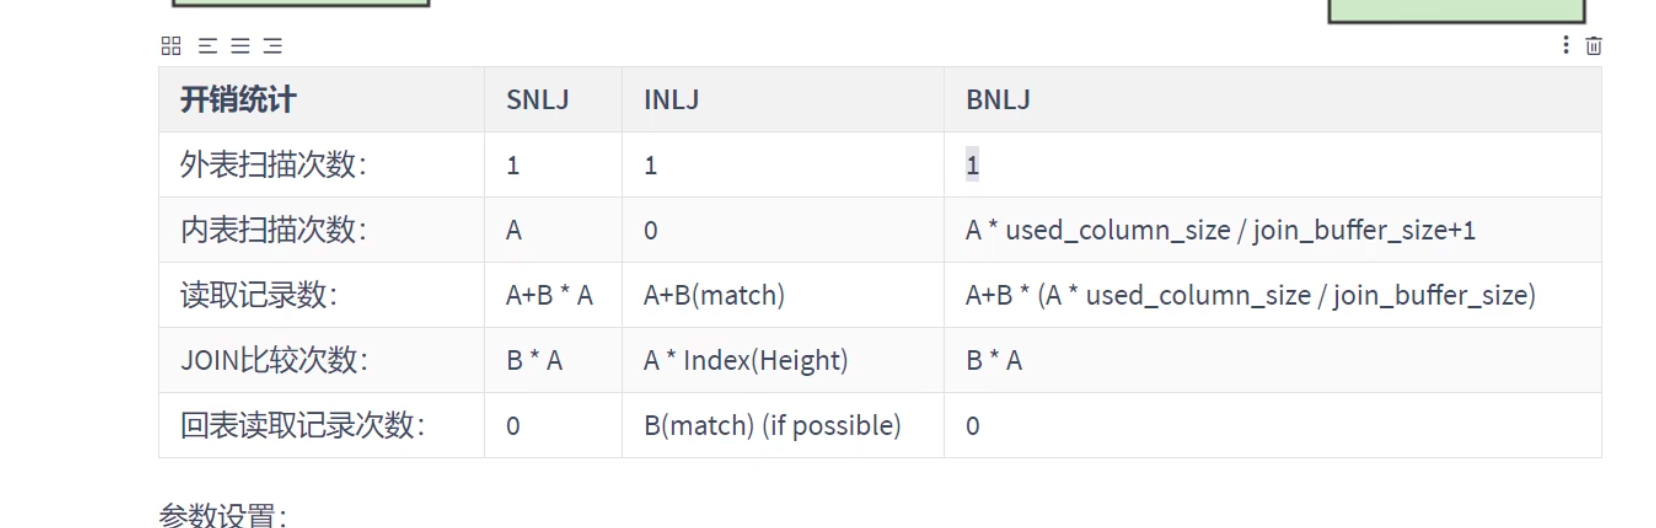Open the table's three-dot more menu

click(1565, 45)
